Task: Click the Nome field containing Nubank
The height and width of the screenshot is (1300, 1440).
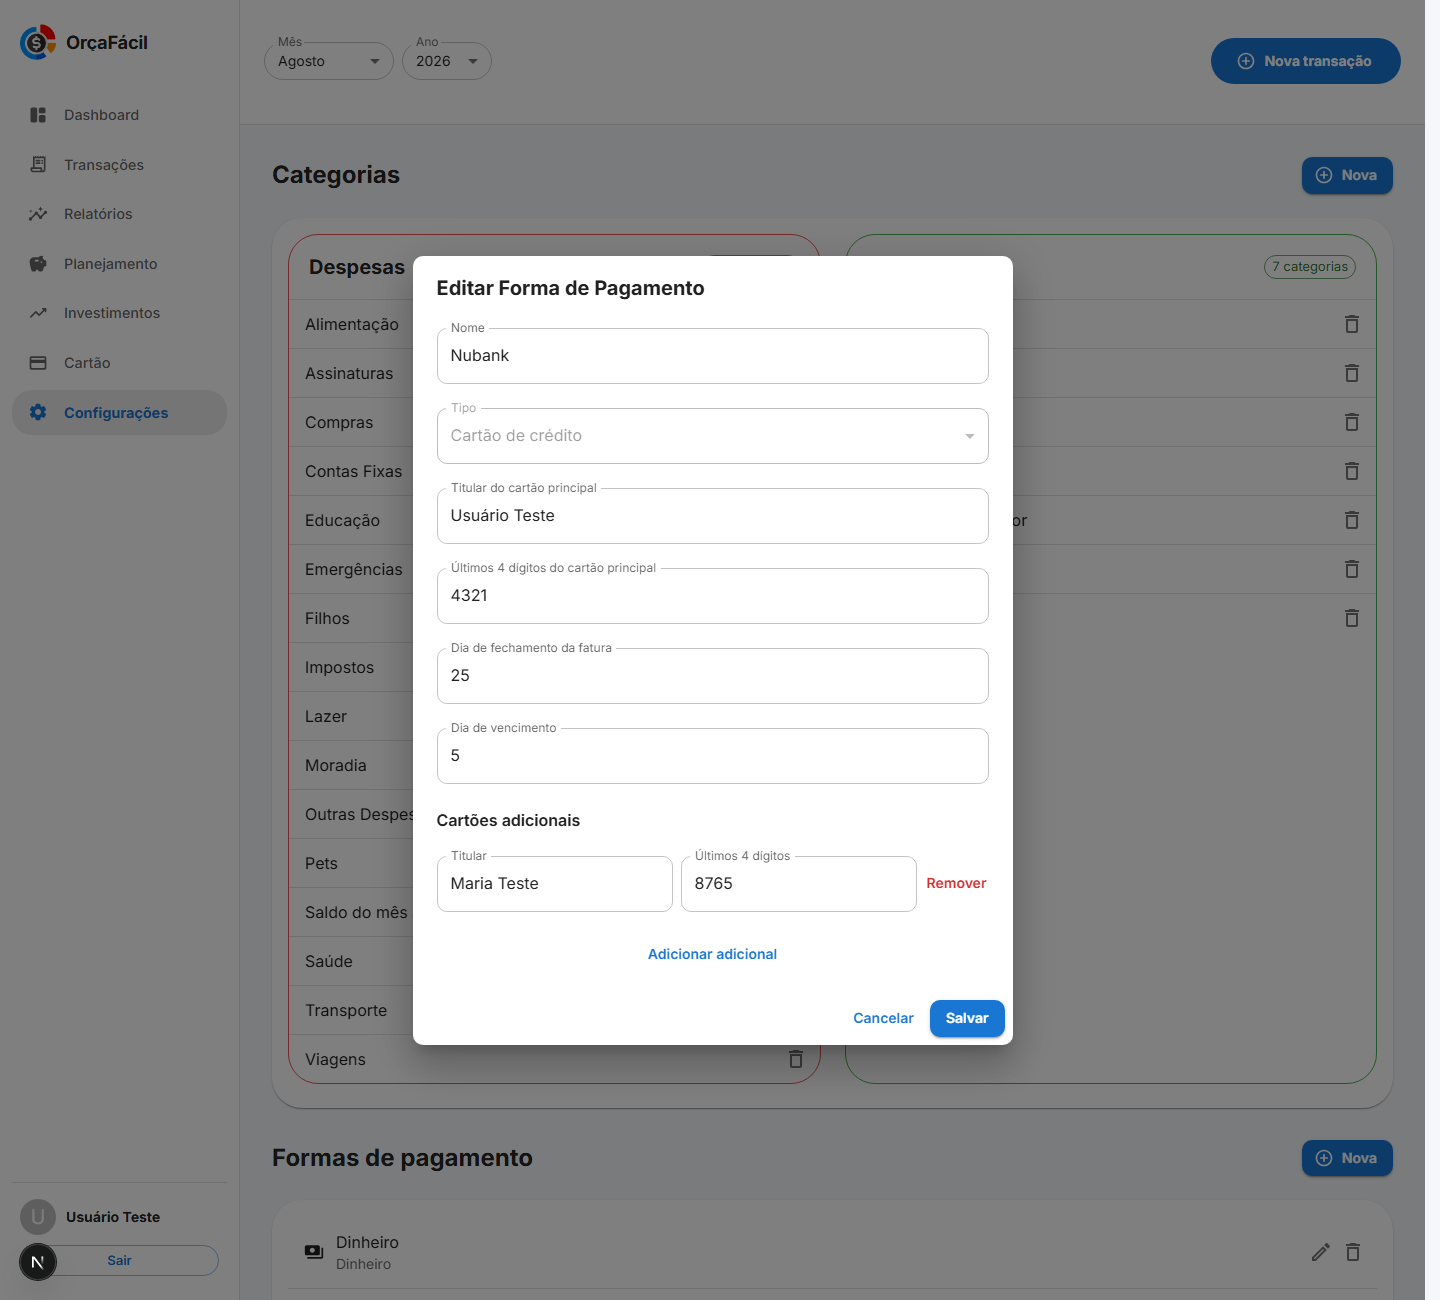Action: click(712, 356)
